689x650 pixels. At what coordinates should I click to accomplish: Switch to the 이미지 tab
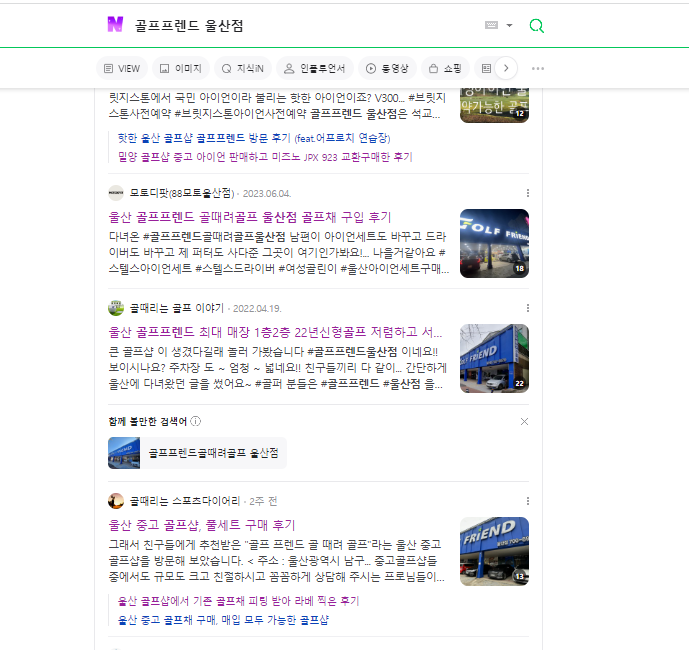181,69
